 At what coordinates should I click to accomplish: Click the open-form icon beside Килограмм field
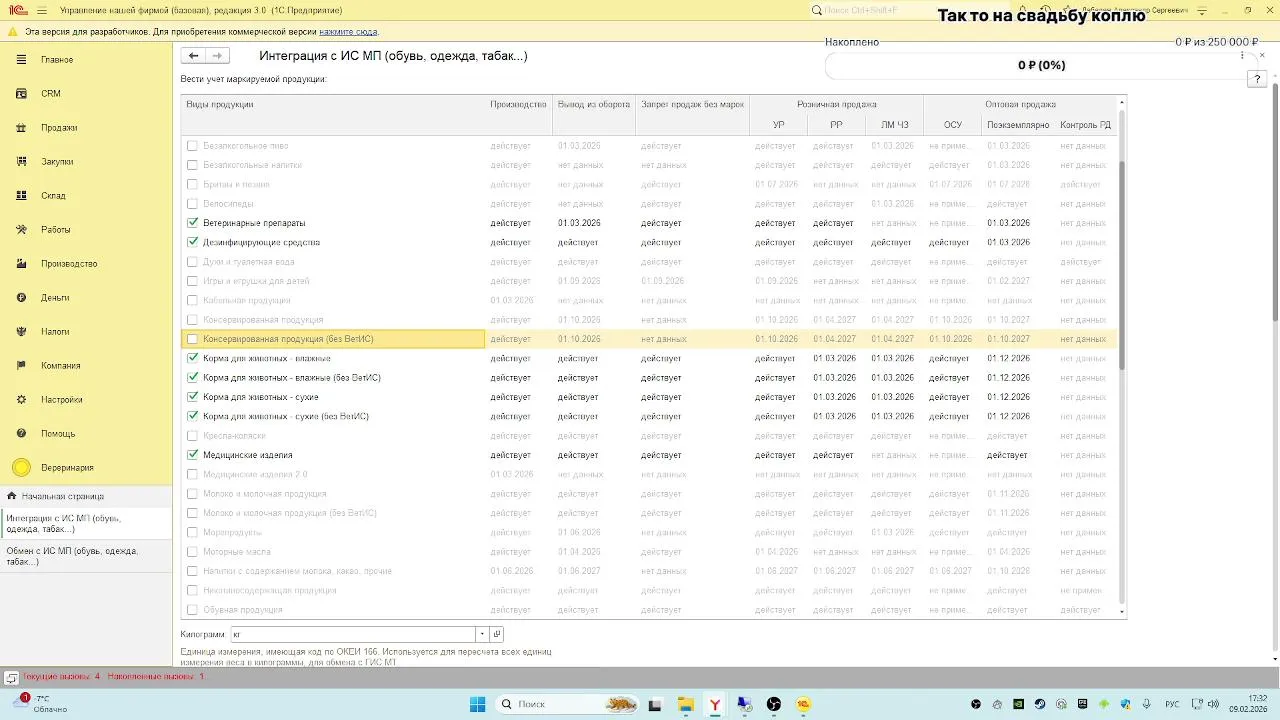(497, 635)
